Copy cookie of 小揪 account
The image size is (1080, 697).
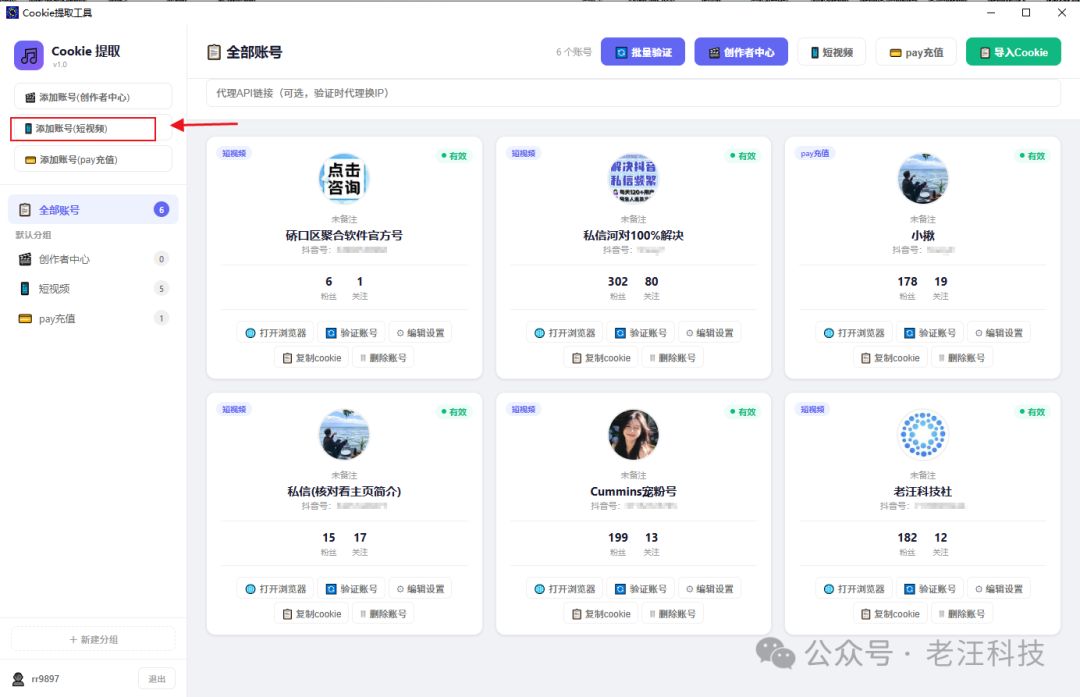pos(890,357)
